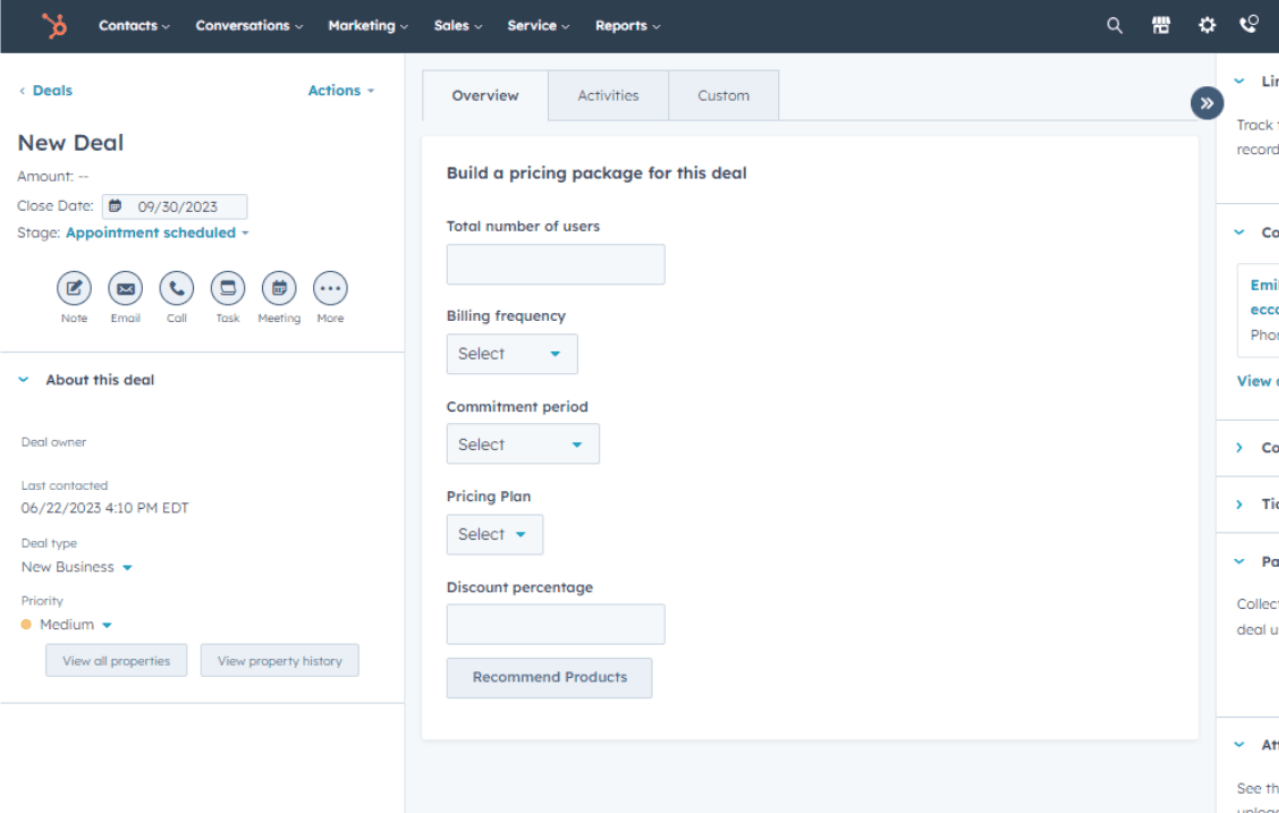Open the Billing frequency dropdown

pyautogui.click(x=511, y=354)
